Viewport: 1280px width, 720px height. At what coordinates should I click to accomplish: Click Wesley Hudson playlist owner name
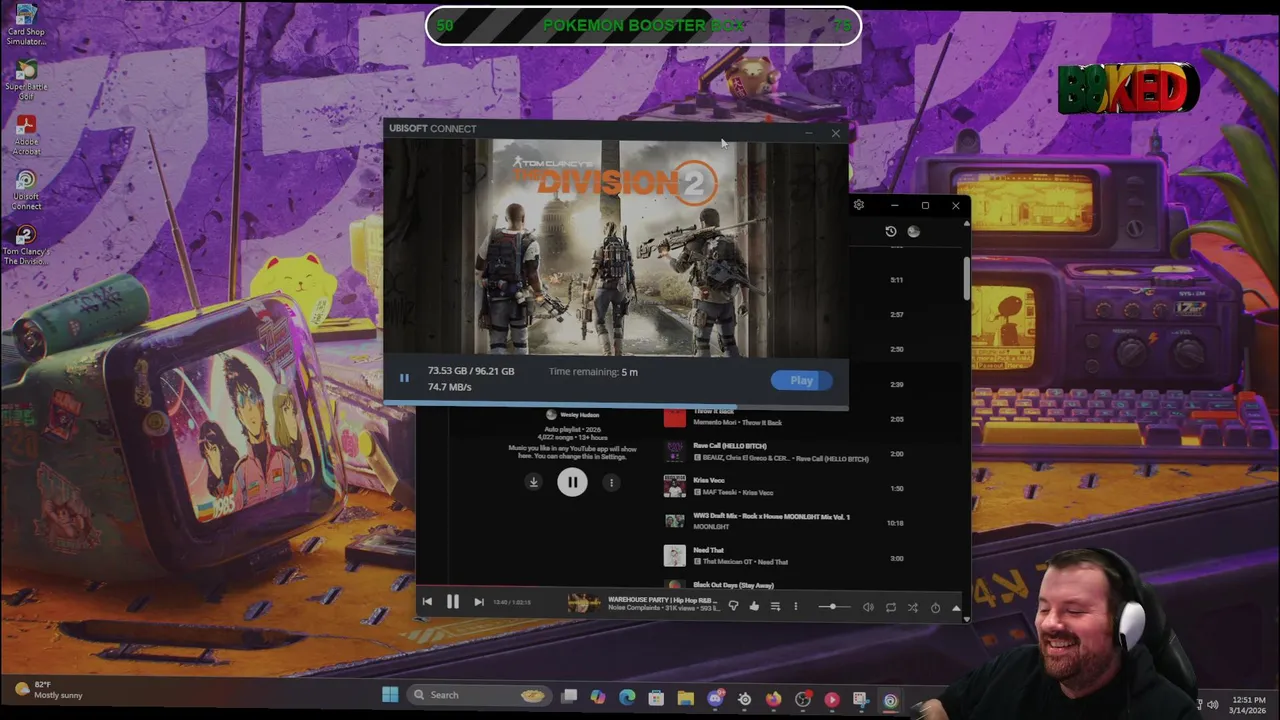(x=579, y=414)
